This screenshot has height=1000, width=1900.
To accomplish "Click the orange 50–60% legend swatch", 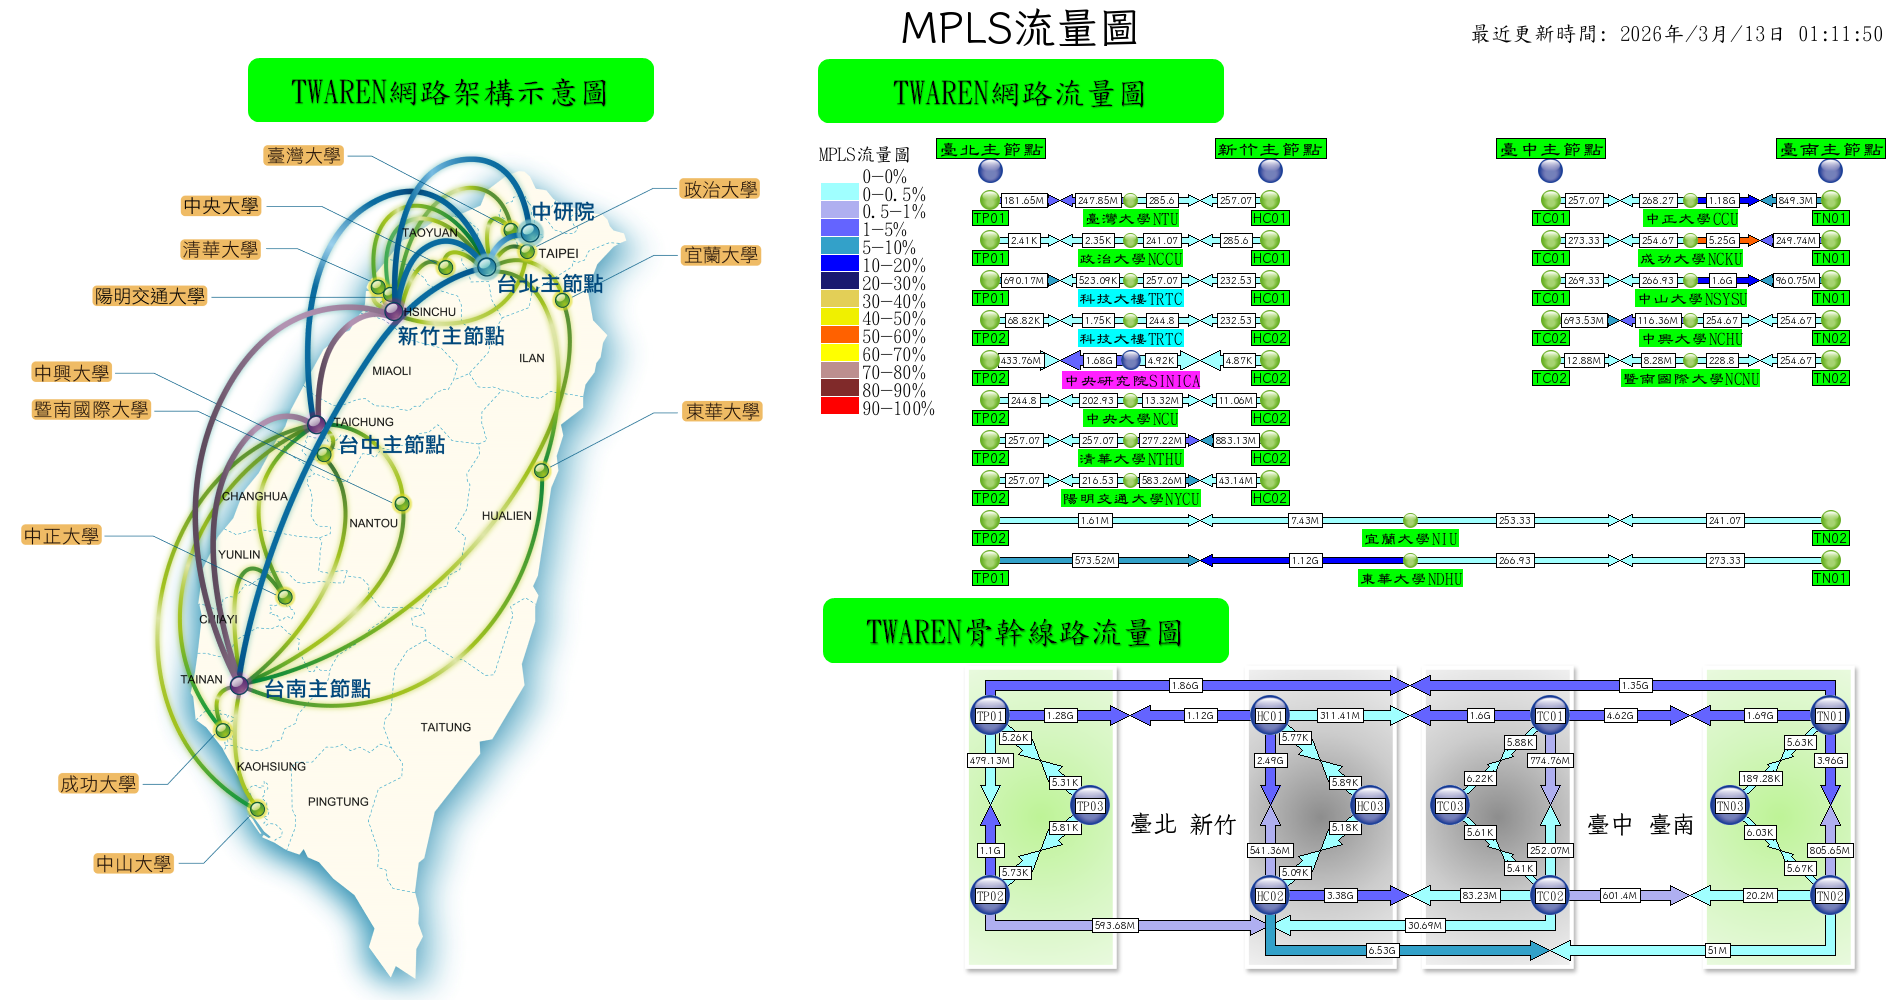I will [x=839, y=335].
